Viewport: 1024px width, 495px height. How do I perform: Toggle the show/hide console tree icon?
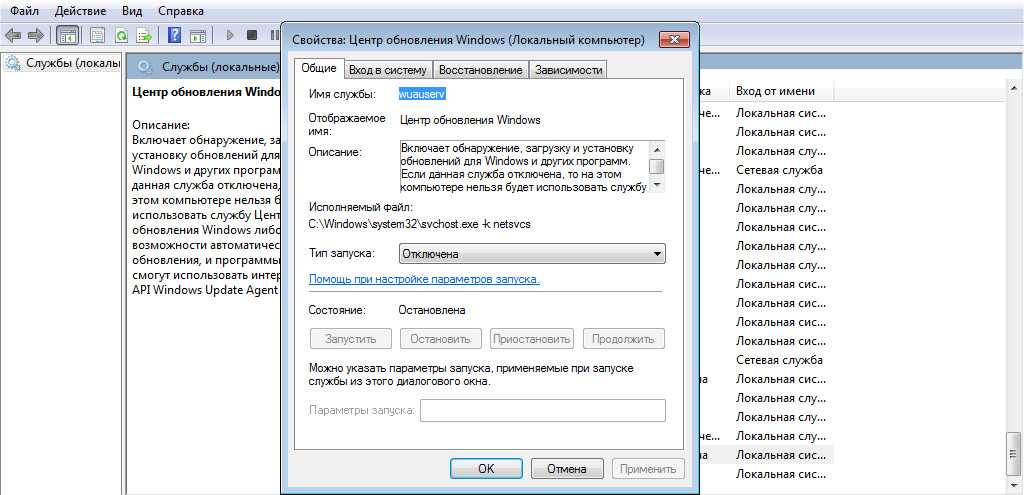tap(67, 35)
